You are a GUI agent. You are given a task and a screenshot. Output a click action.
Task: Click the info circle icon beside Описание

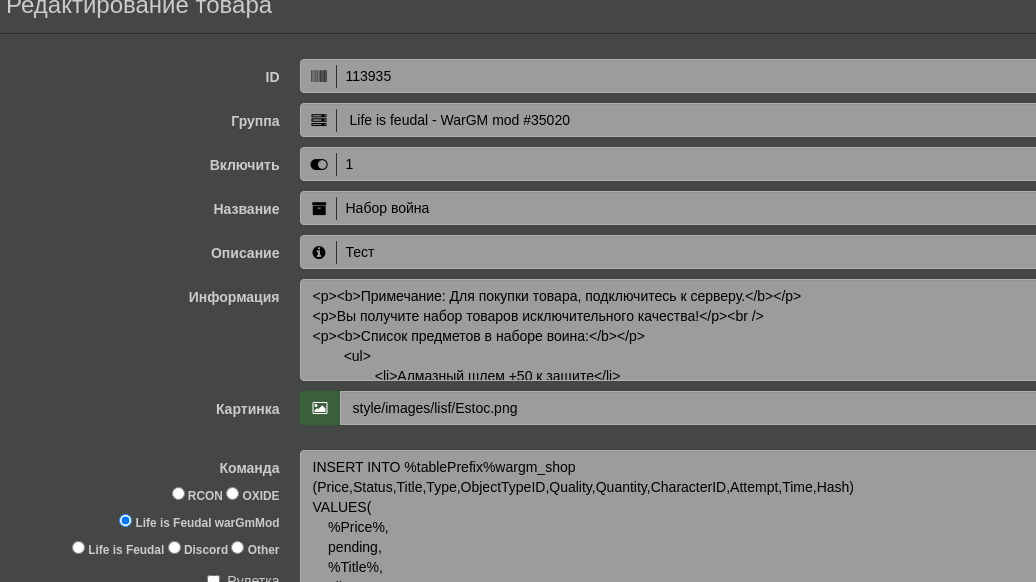(319, 253)
